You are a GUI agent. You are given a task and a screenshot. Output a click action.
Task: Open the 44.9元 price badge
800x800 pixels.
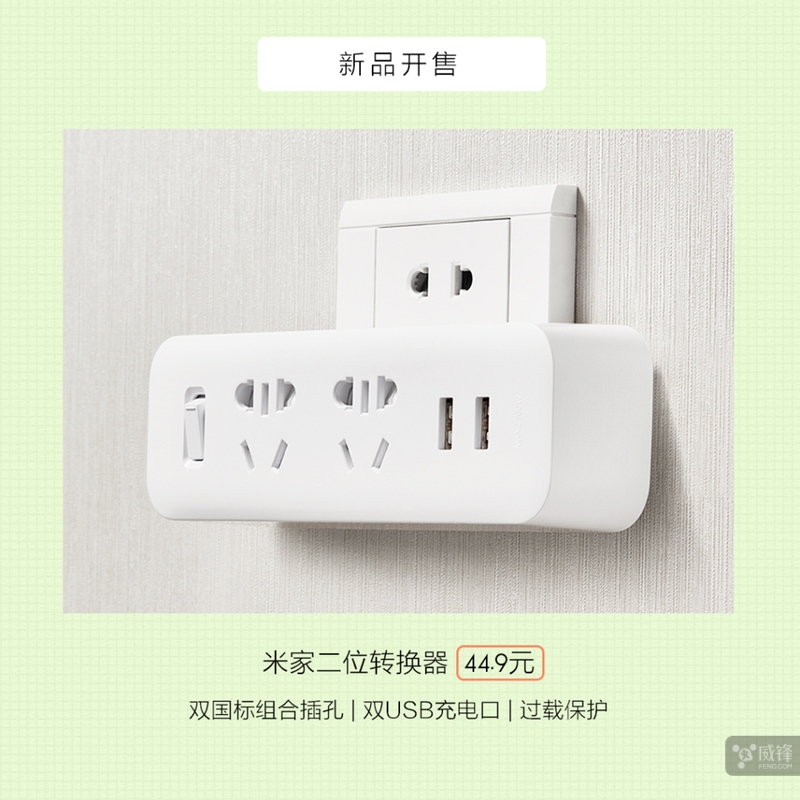pos(500,663)
